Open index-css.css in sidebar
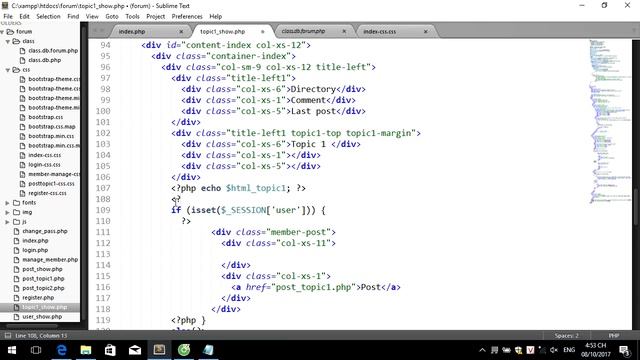This screenshot has width=640, height=360. [x=44, y=155]
